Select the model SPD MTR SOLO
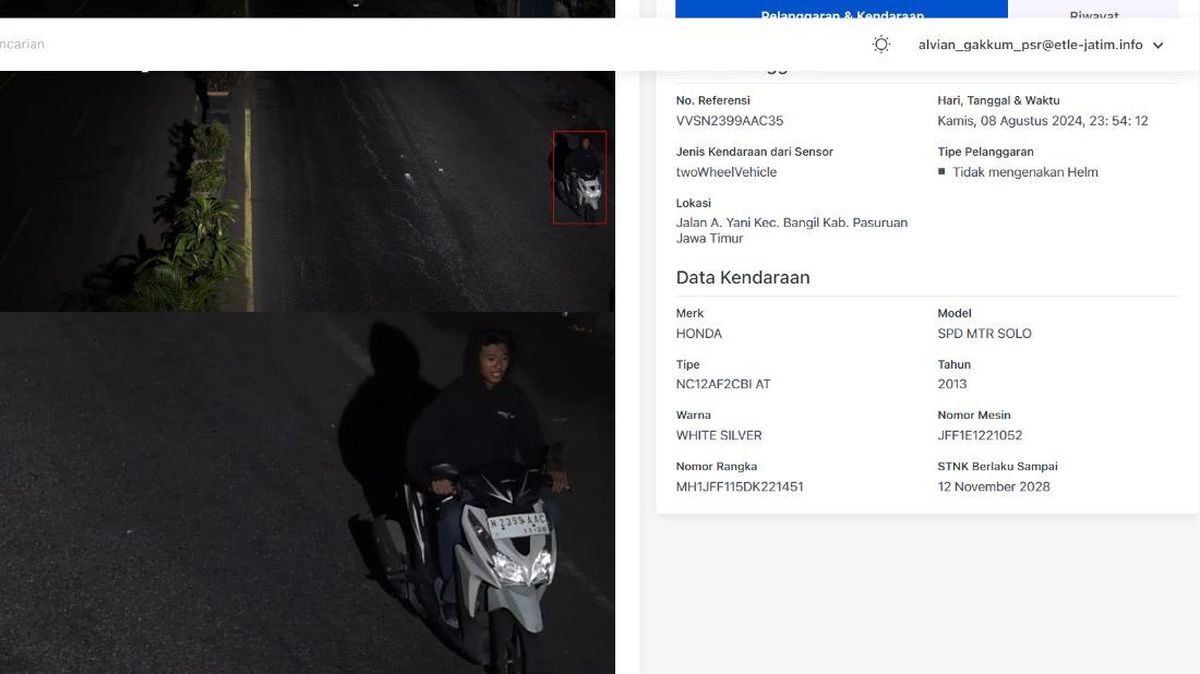 [985, 333]
